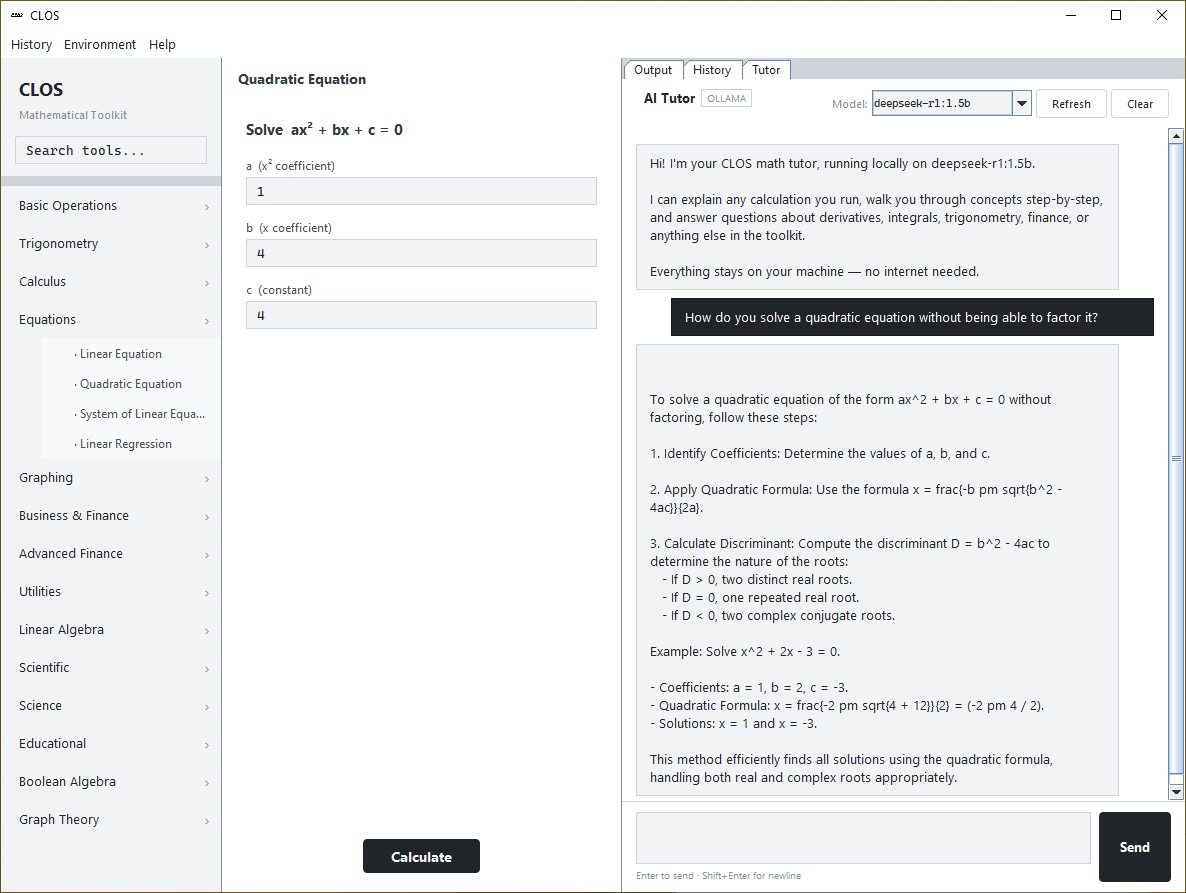Maximize the CLOS window
1186x893 pixels.
click(1116, 15)
